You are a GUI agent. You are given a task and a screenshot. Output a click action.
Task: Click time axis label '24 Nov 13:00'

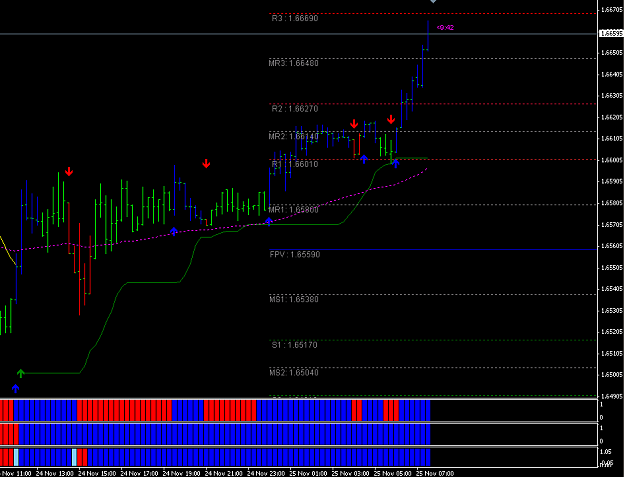click(55, 473)
